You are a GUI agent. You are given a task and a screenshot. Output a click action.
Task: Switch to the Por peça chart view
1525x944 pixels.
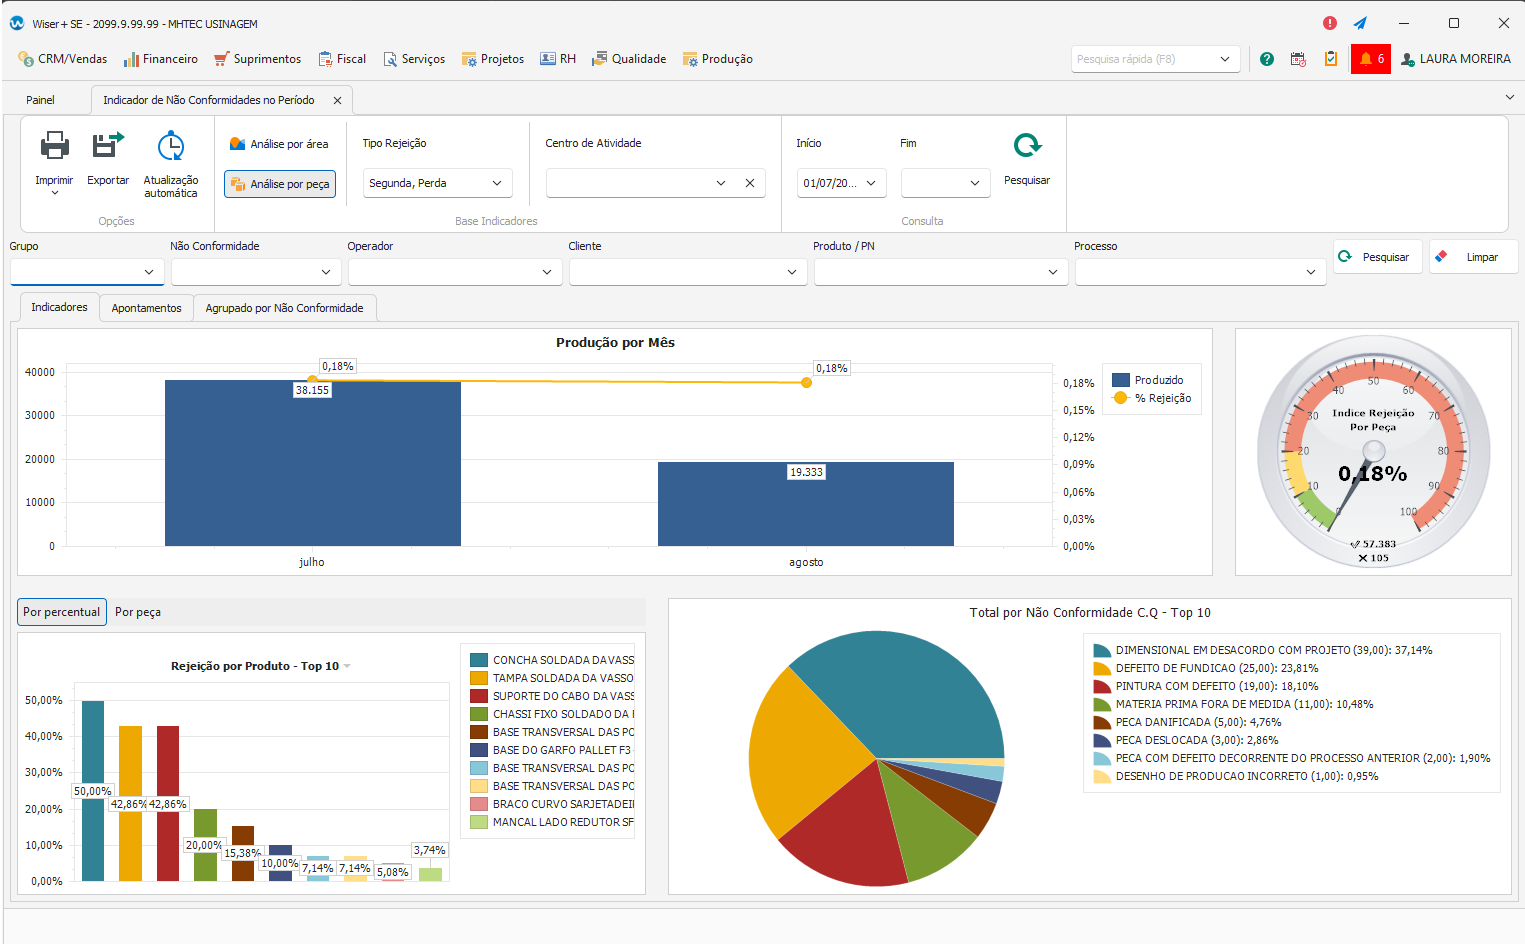click(138, 612)
